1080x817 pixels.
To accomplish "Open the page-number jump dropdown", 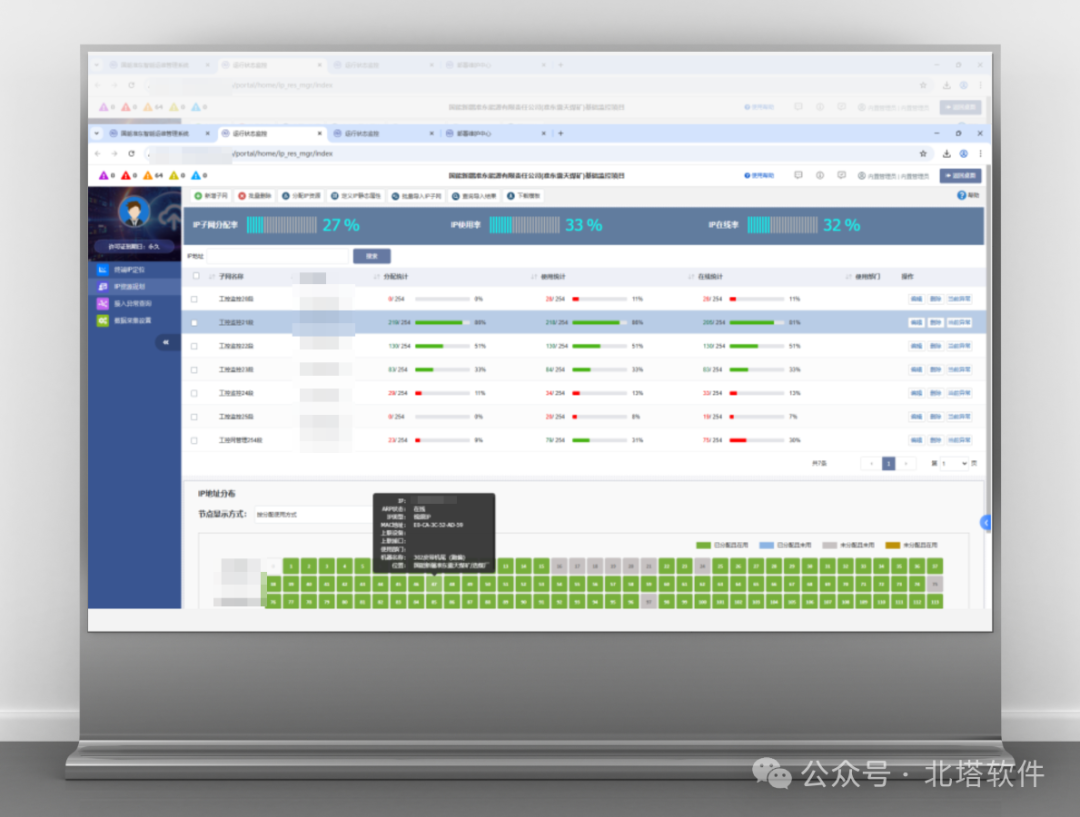I will (x=954, y=464).
